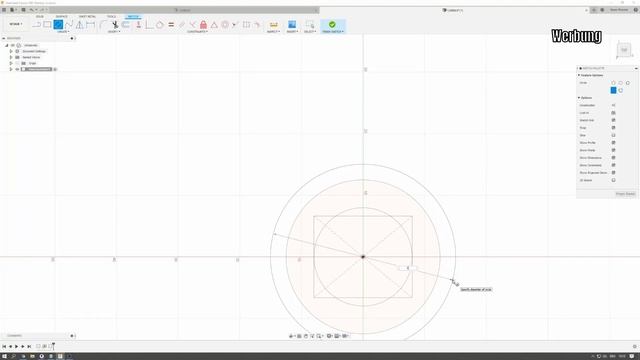This screenshot has height=360, width=640.
Task: Click the ViewCube in the corner
Action: pyautogui.click(x=624, y=50)
